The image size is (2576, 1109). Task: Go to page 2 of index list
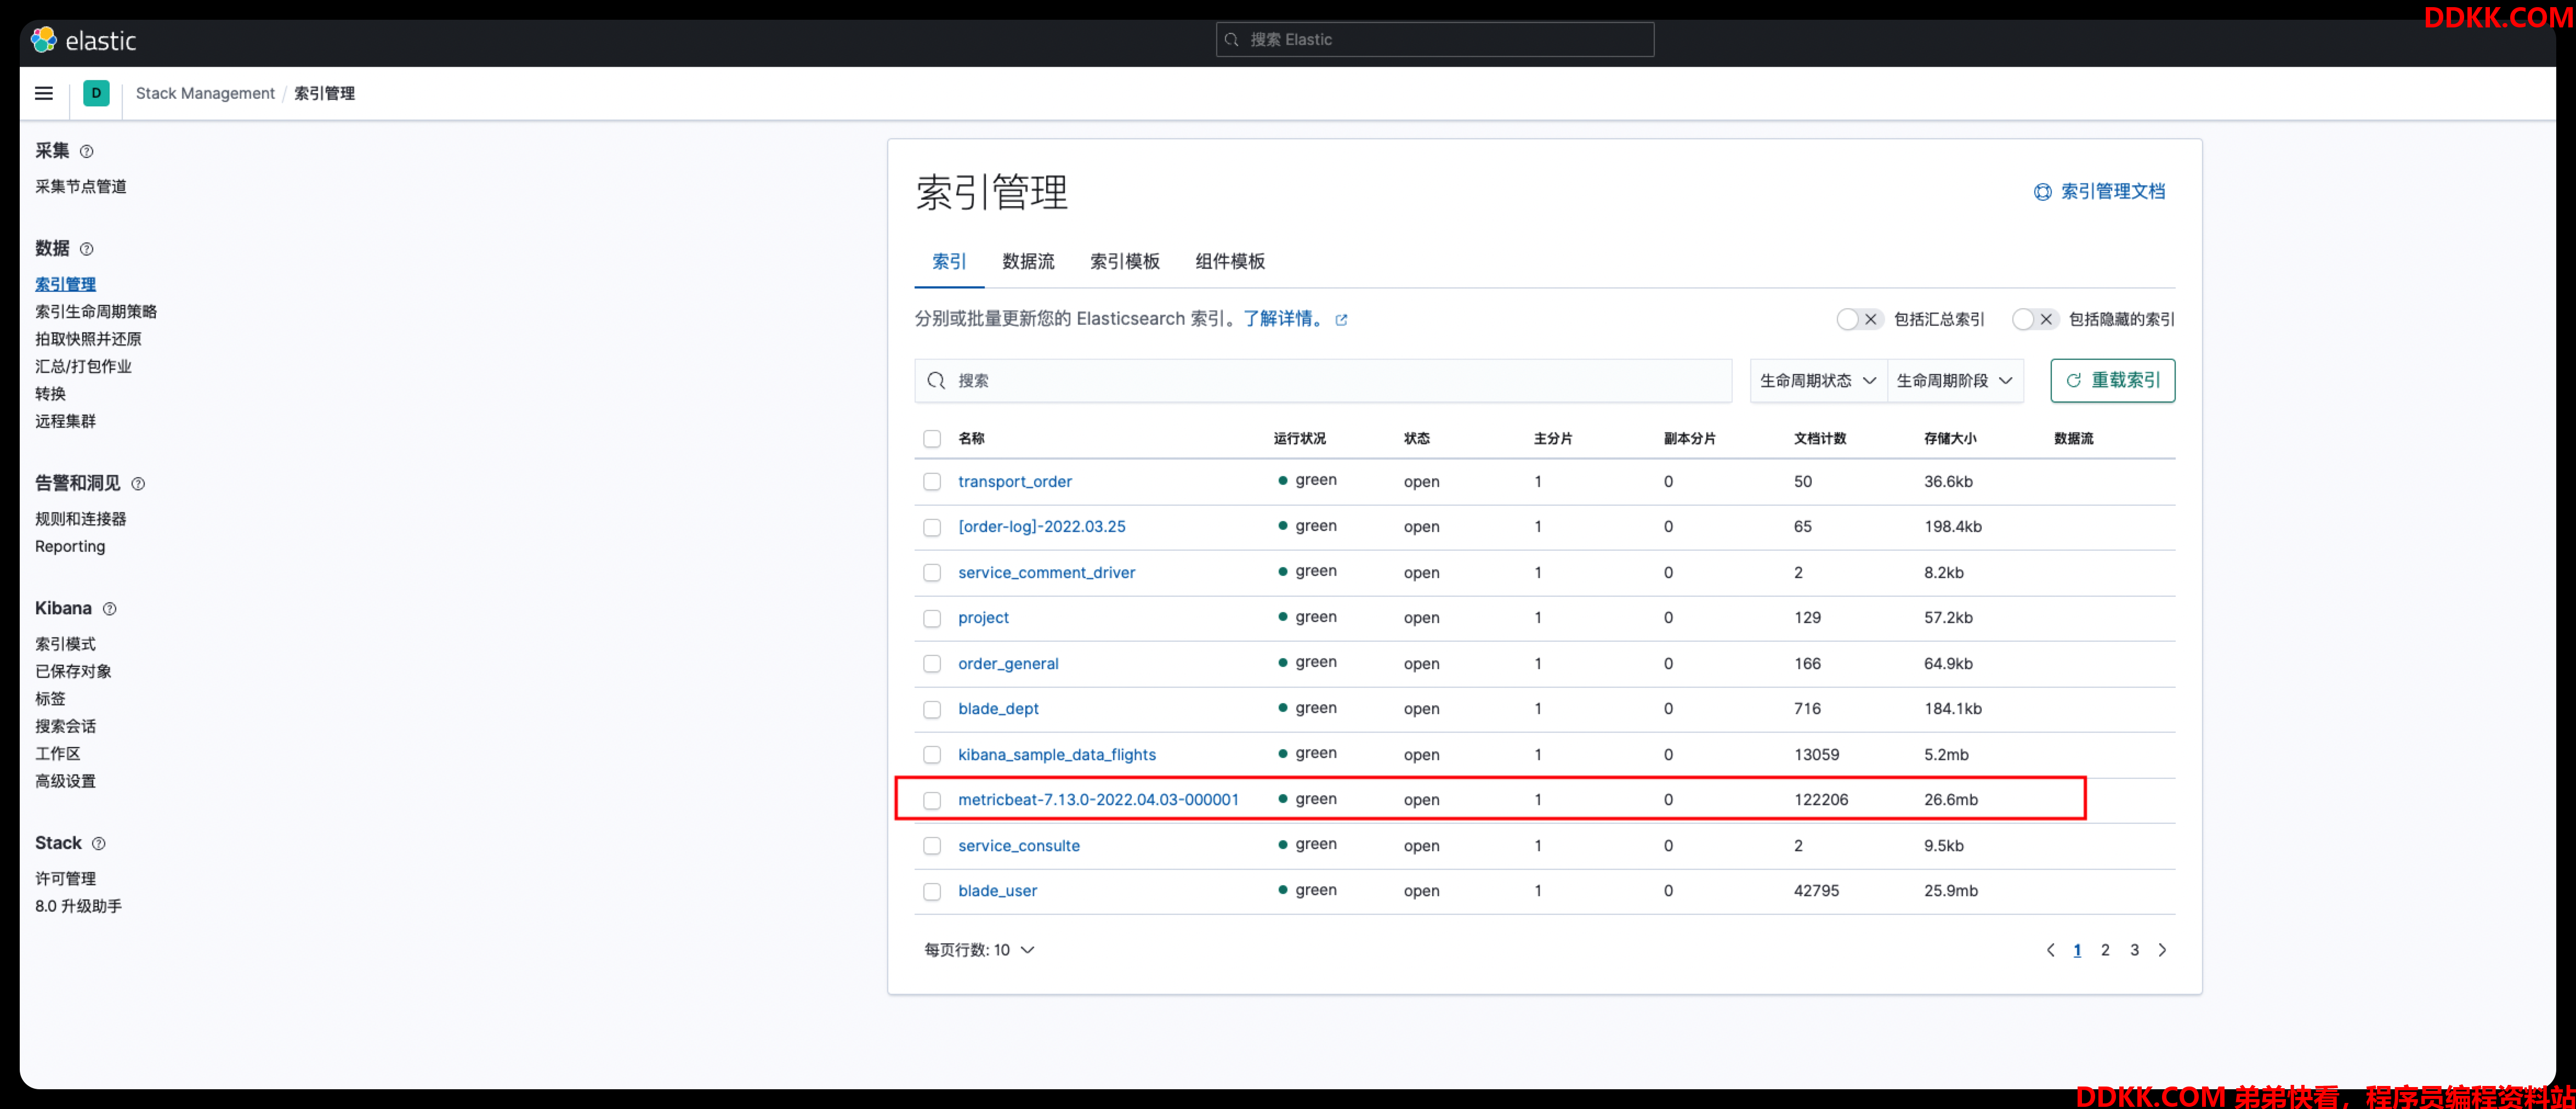click(x=2105, y=950)
